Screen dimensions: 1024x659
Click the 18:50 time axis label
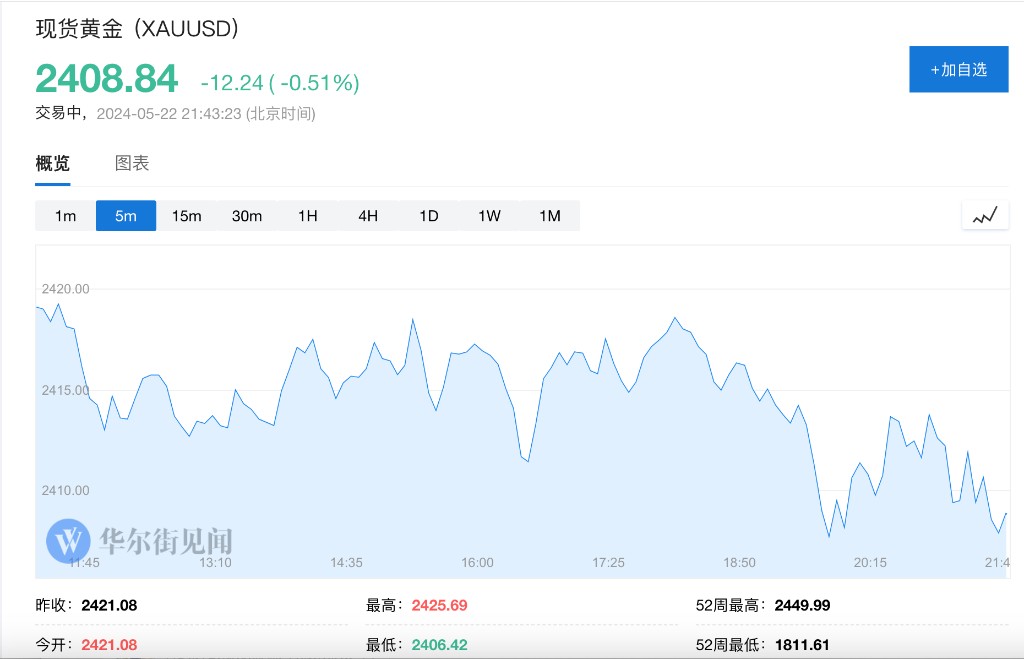point(739,563)
